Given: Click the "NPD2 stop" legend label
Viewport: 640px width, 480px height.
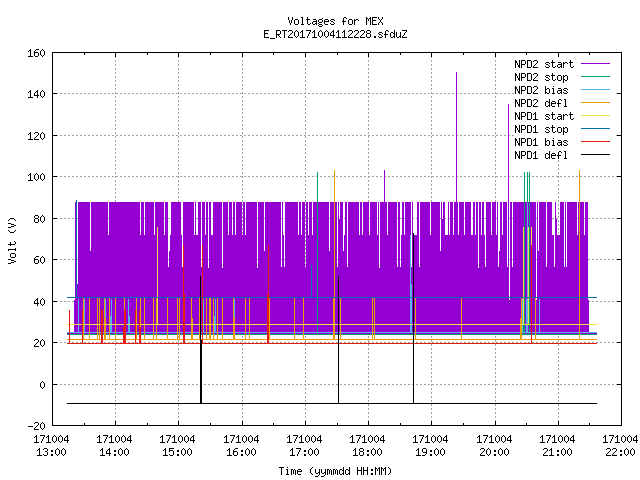Looking at the screenshot, I should (541, 77).
